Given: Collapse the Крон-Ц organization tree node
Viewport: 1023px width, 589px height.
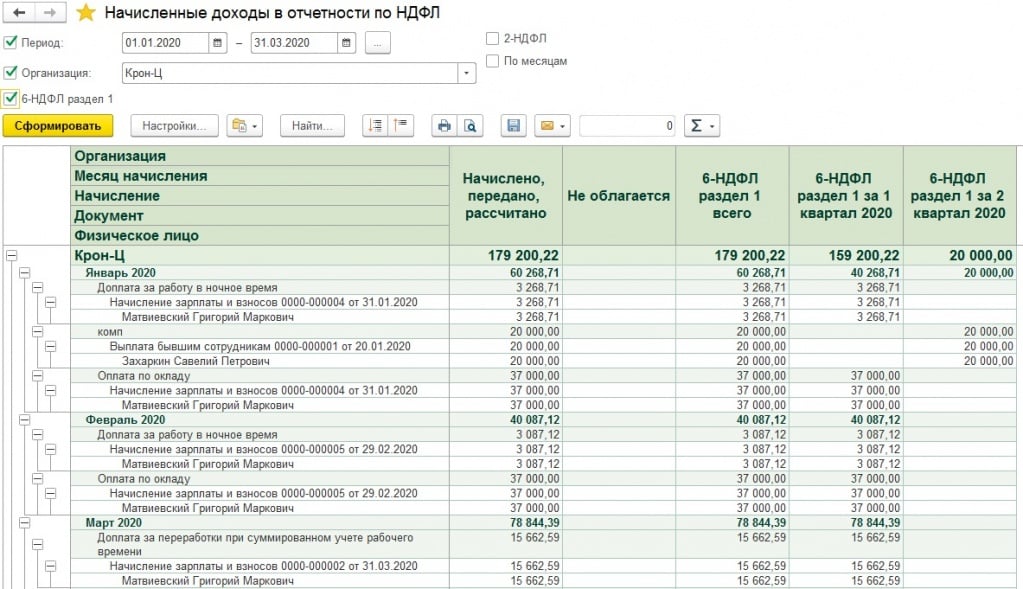Looking at the screenshot, I should (11, 256).
